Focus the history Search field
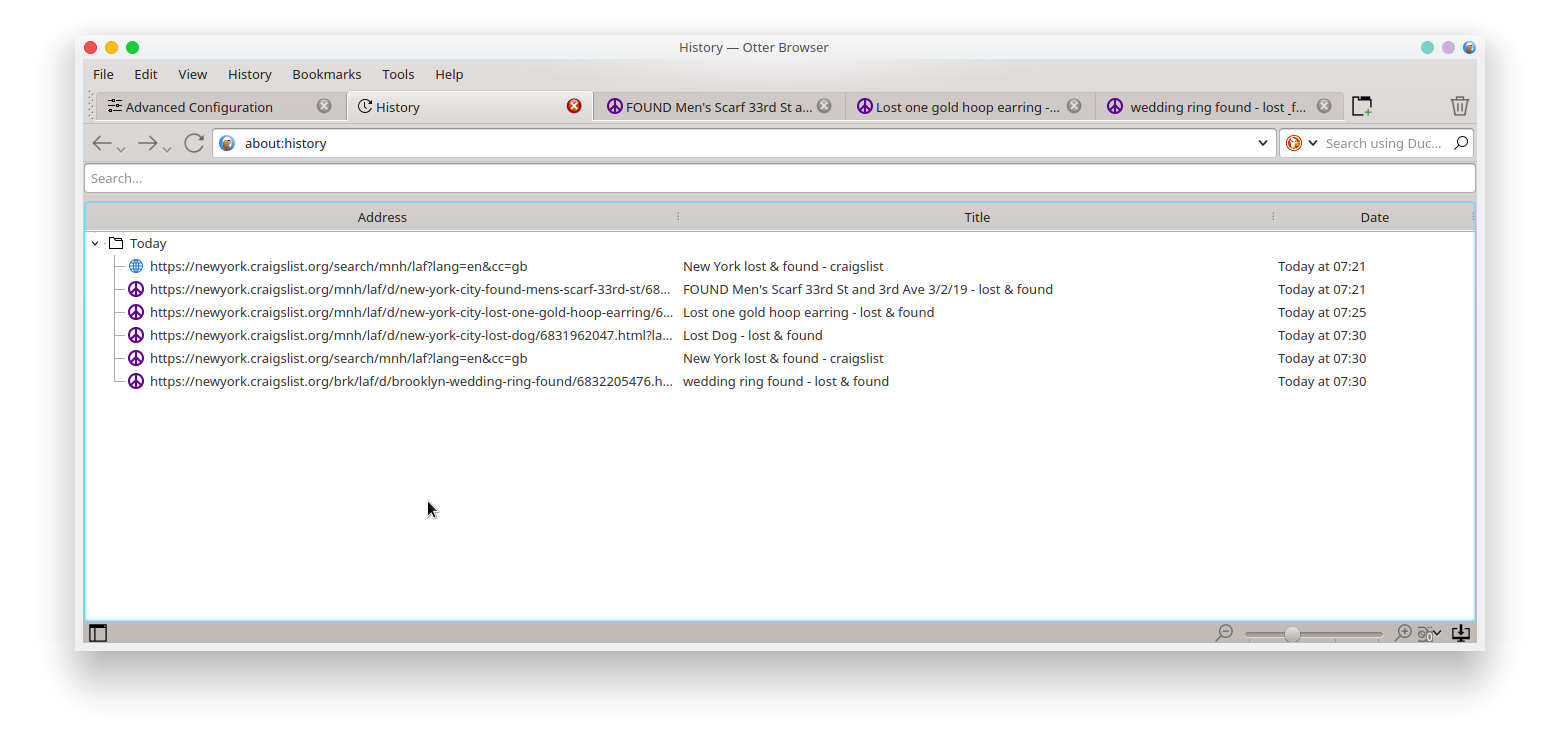 (x=780, y=178)
